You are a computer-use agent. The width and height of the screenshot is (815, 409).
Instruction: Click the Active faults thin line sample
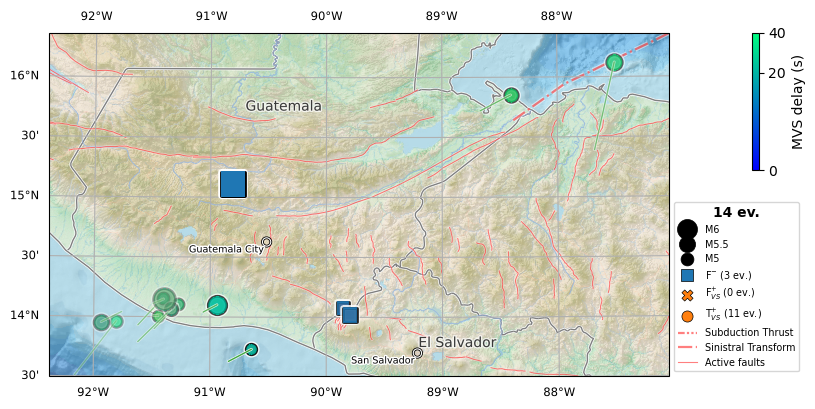tap(687, 362)
